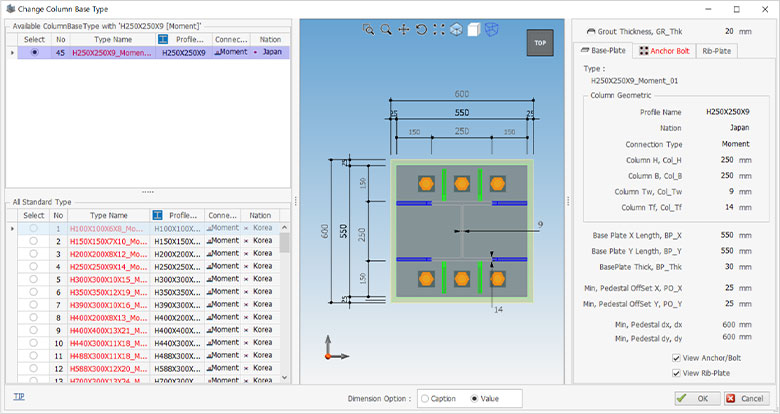Viewport: 780px width, 414px height.
Task: Click H390X300X10X16 type name in row 7
Action: 108,305
